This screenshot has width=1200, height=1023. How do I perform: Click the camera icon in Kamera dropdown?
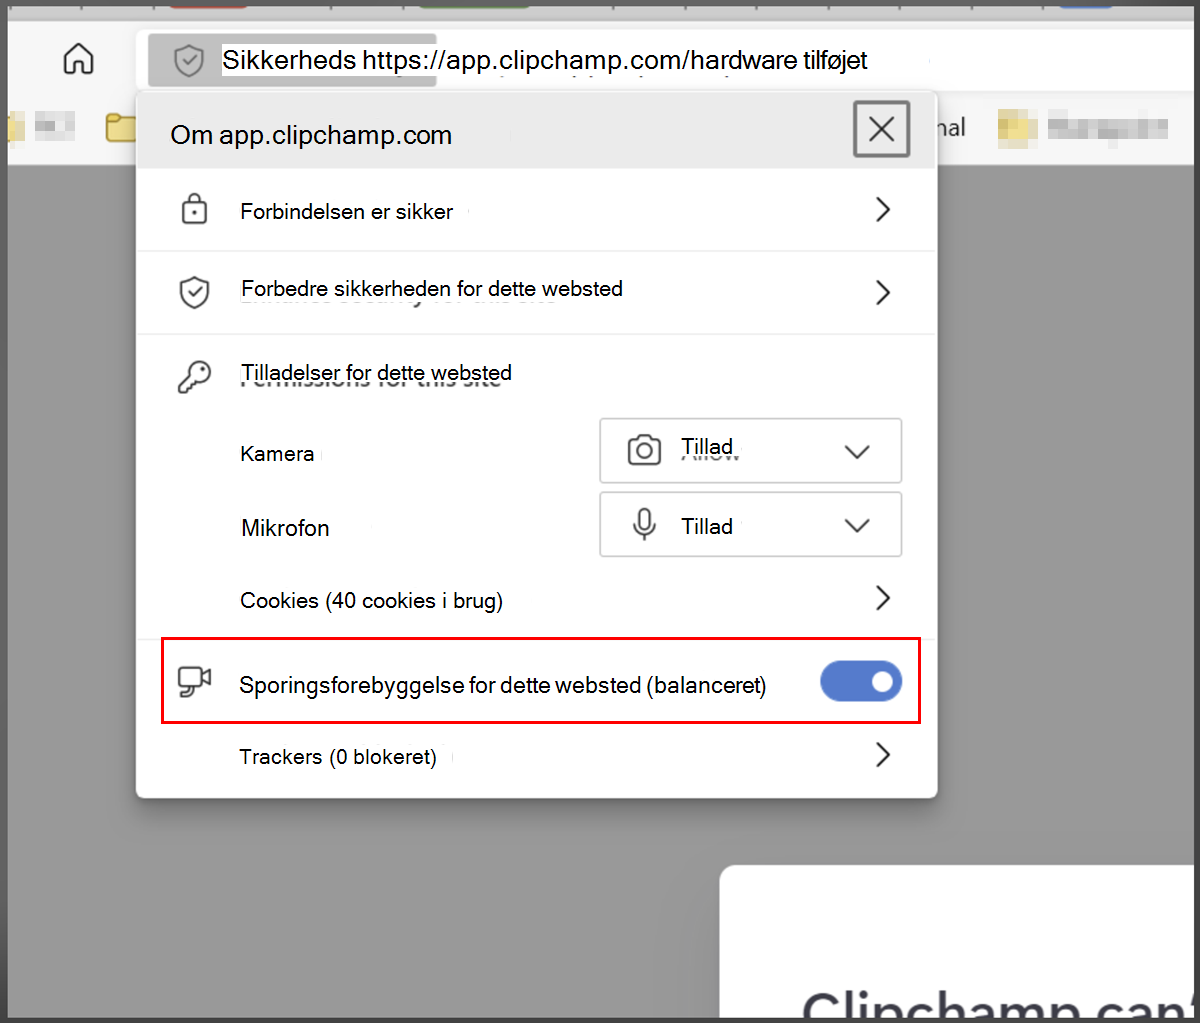point(644,450)
